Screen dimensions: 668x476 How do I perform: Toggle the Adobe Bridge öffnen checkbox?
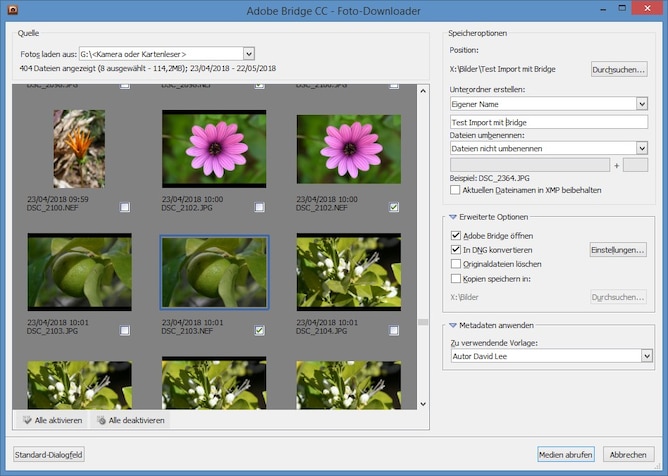coord(456,235)
